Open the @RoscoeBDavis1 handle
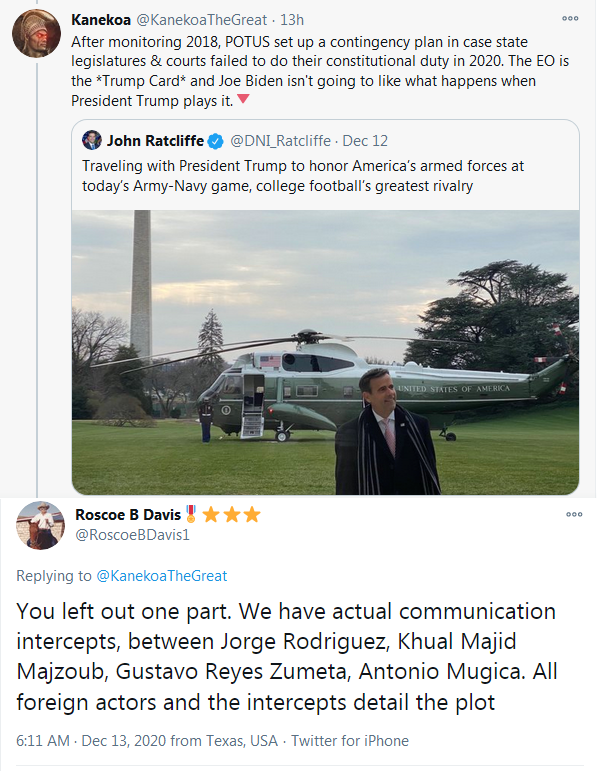The image size is (599, 771). click(132, 534)
